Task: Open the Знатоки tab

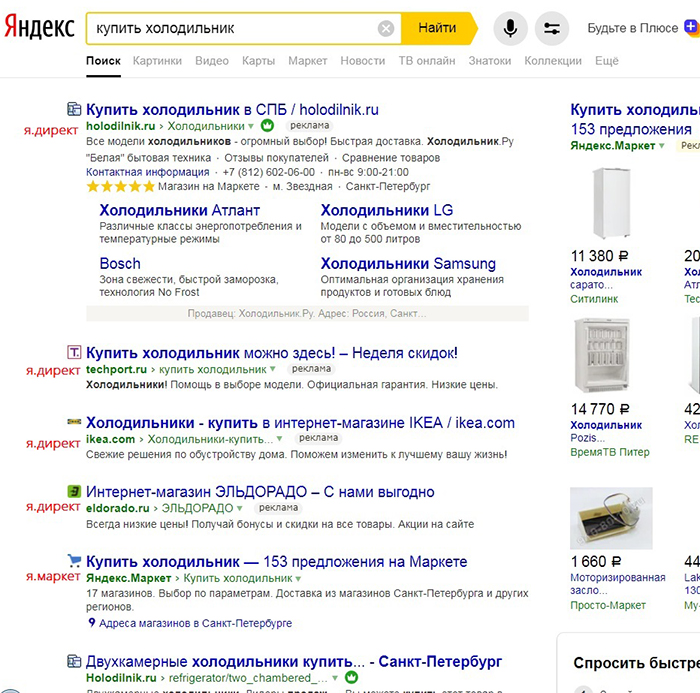Action: [490, 61]
